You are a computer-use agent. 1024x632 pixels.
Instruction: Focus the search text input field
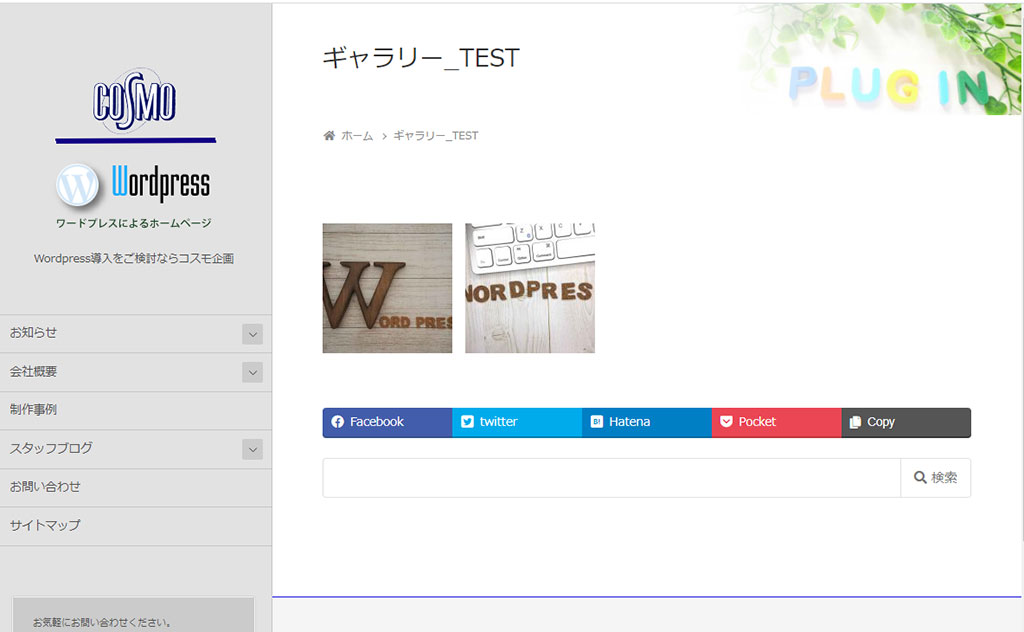[611, 478]
